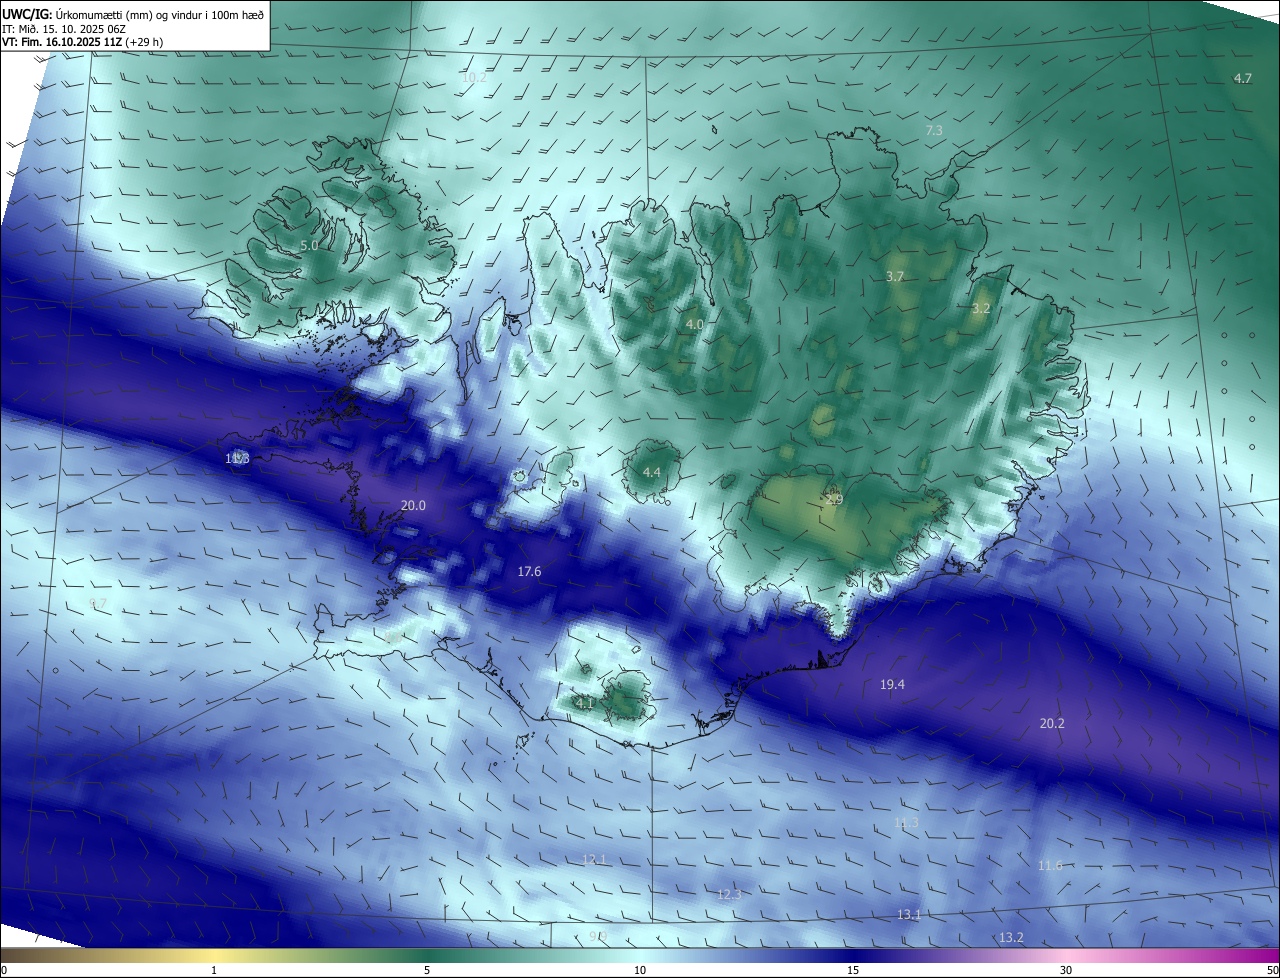Click the 7.3 value label
1280x978 pixels.
934,131
